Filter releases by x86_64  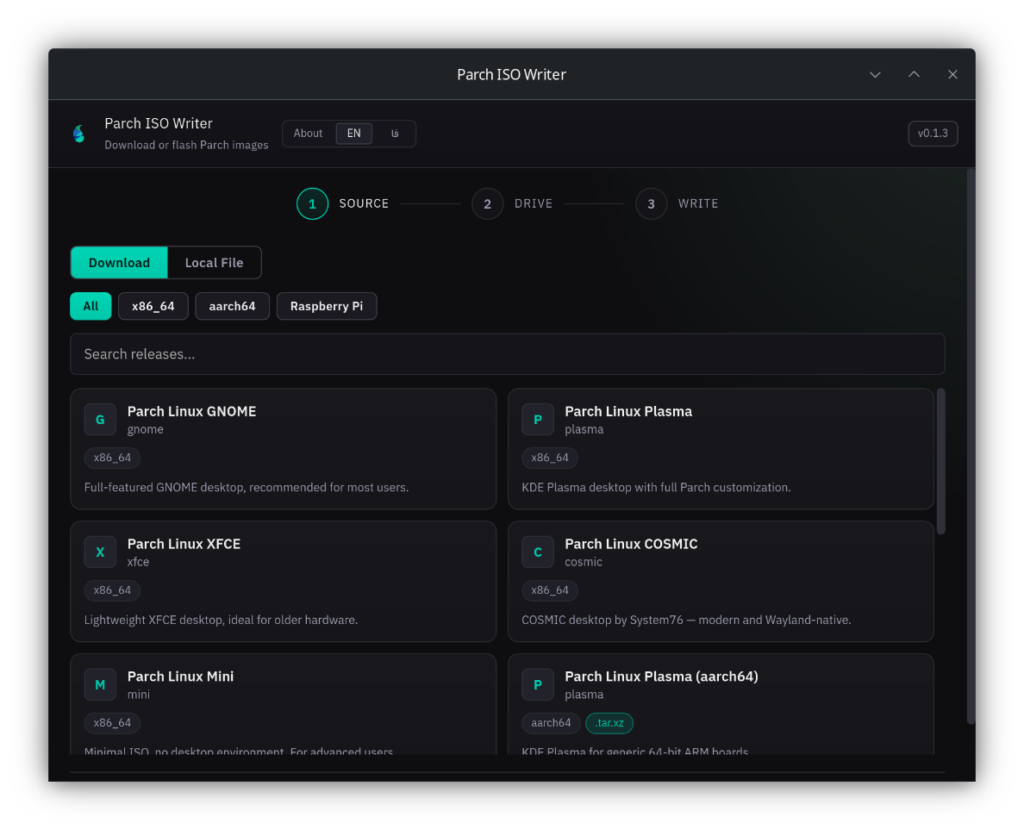pos(153,306)
